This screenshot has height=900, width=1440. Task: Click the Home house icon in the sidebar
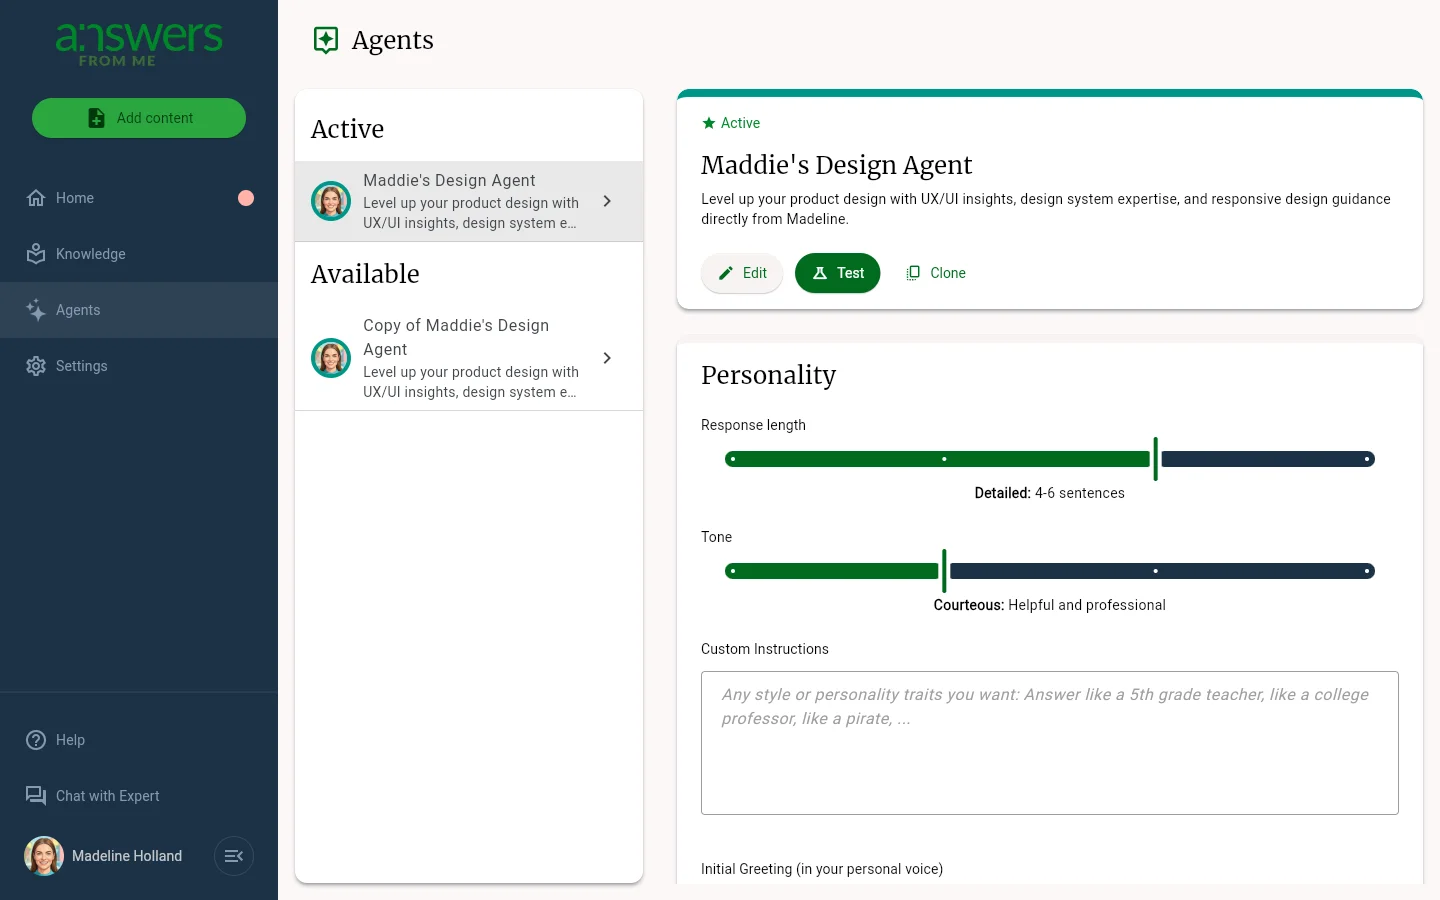pyautogui.click(x=36, y=198)
